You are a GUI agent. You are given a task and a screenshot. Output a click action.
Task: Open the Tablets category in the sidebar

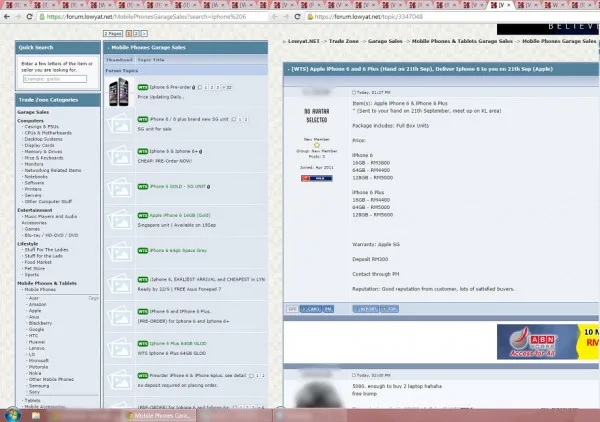tap(32, 401)
